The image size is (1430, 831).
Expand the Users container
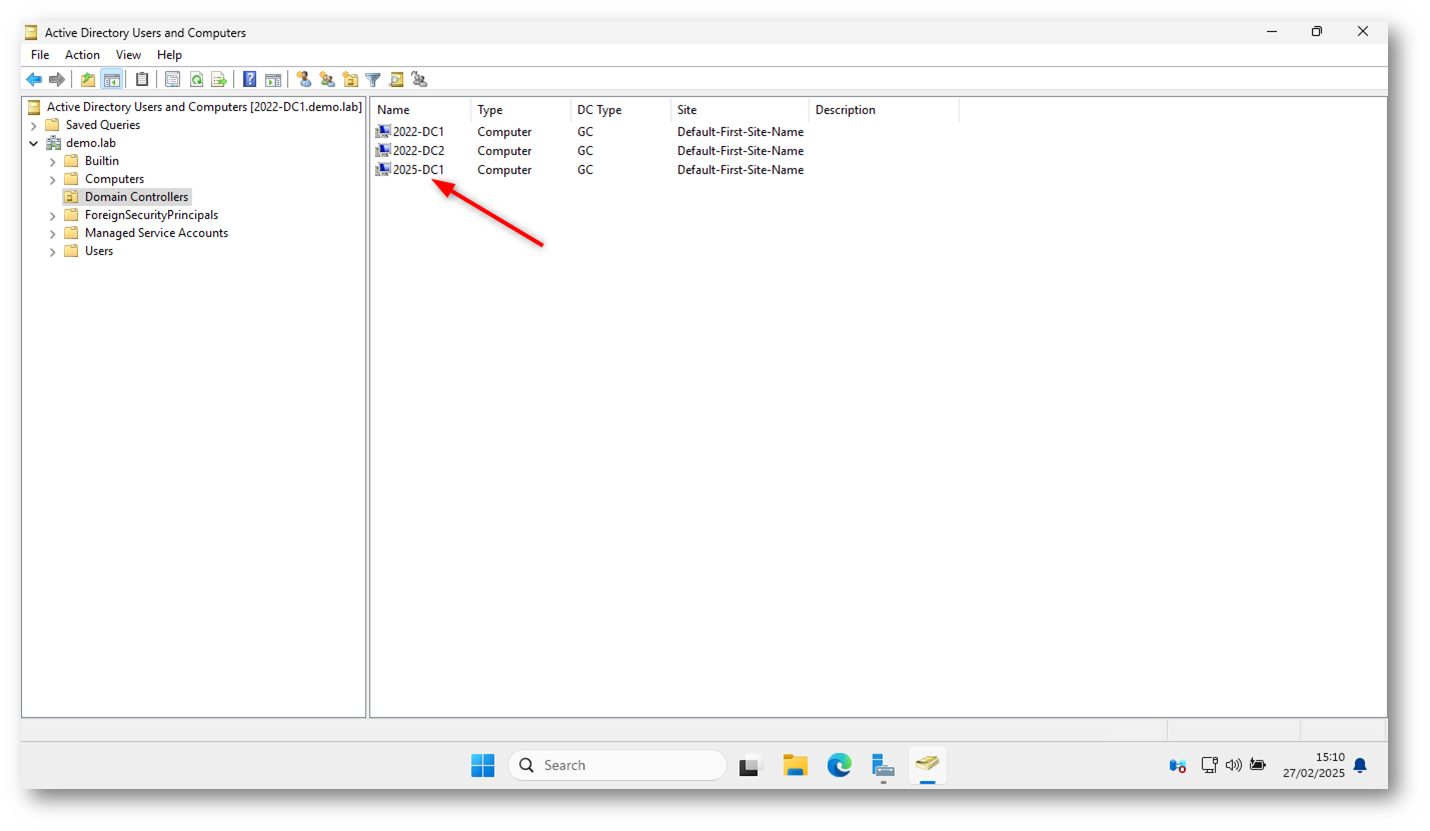(53, 251)
